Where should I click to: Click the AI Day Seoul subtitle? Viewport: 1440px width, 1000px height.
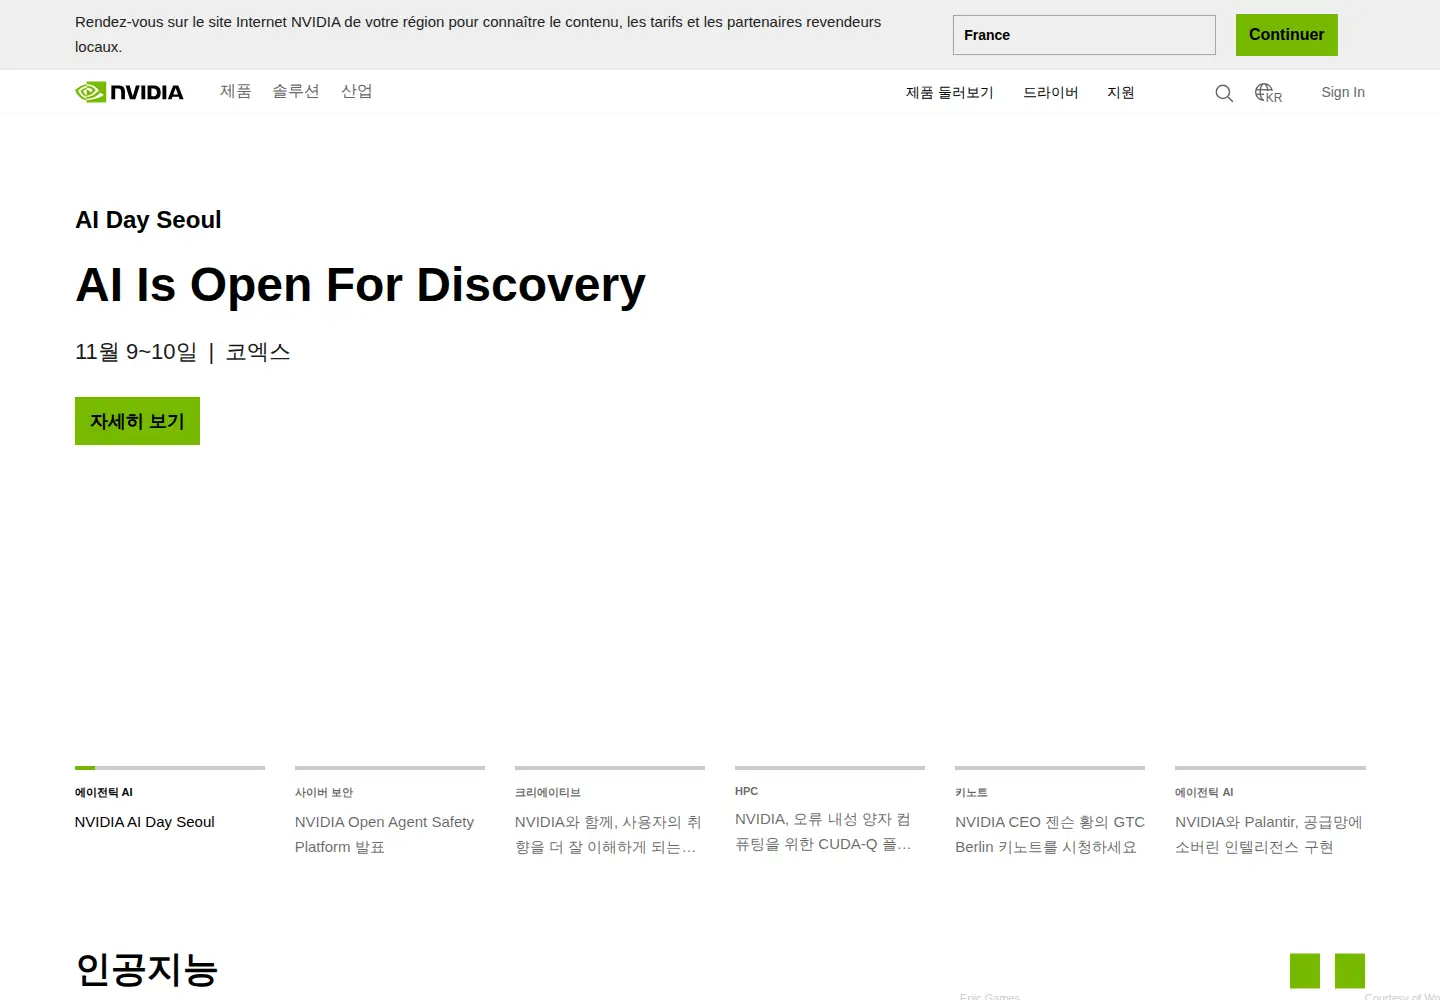148,220
